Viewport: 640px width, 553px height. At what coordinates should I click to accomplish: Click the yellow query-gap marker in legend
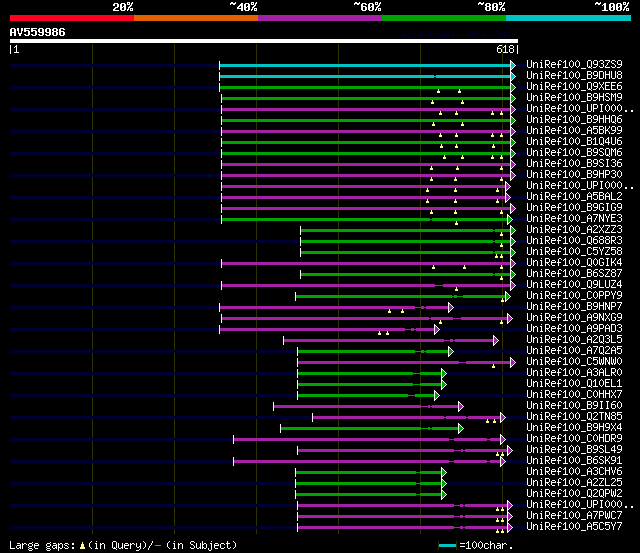pyautogui.click(x=82, y=546)
